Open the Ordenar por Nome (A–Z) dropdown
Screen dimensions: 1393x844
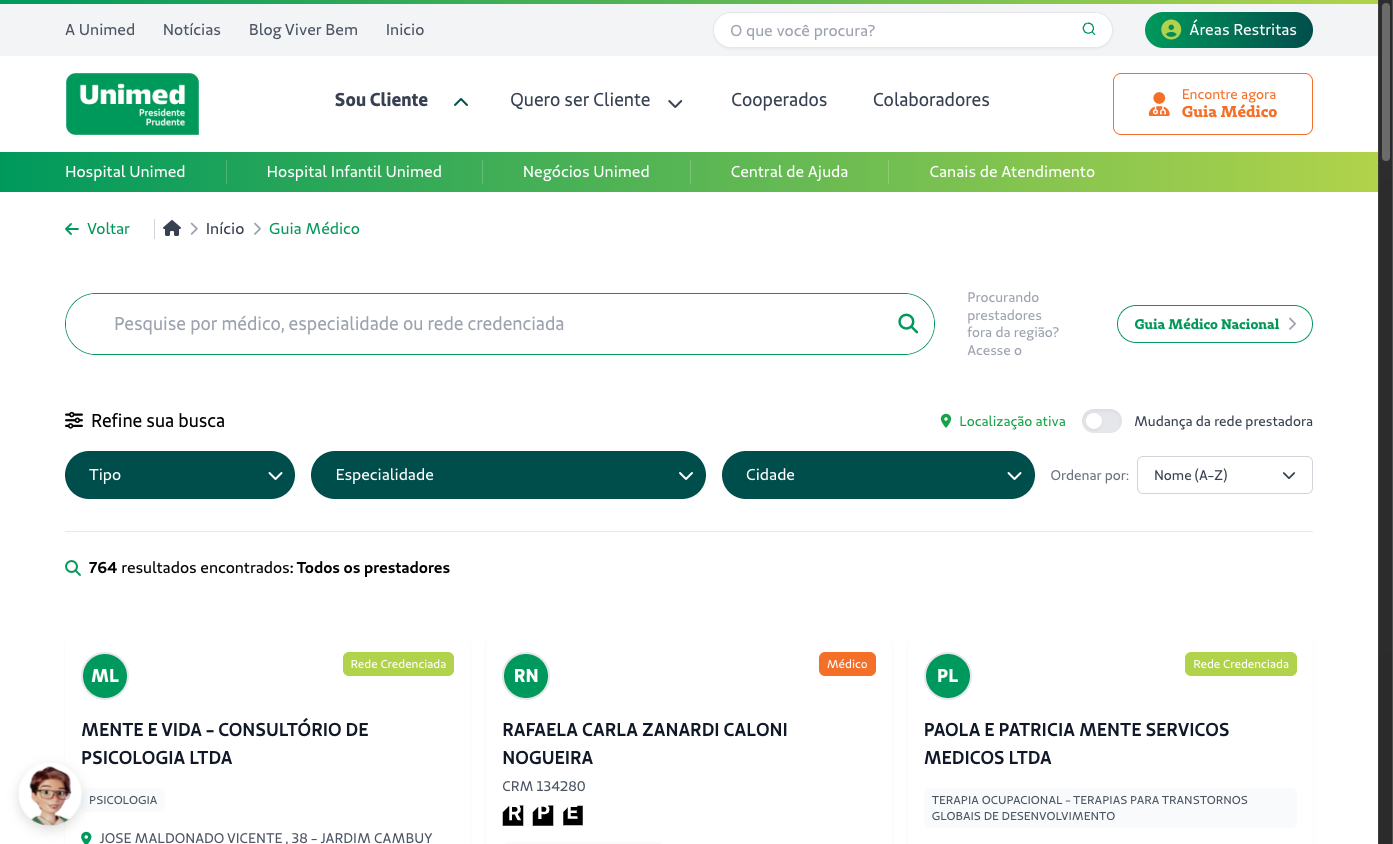click(x=1224, y=474)
